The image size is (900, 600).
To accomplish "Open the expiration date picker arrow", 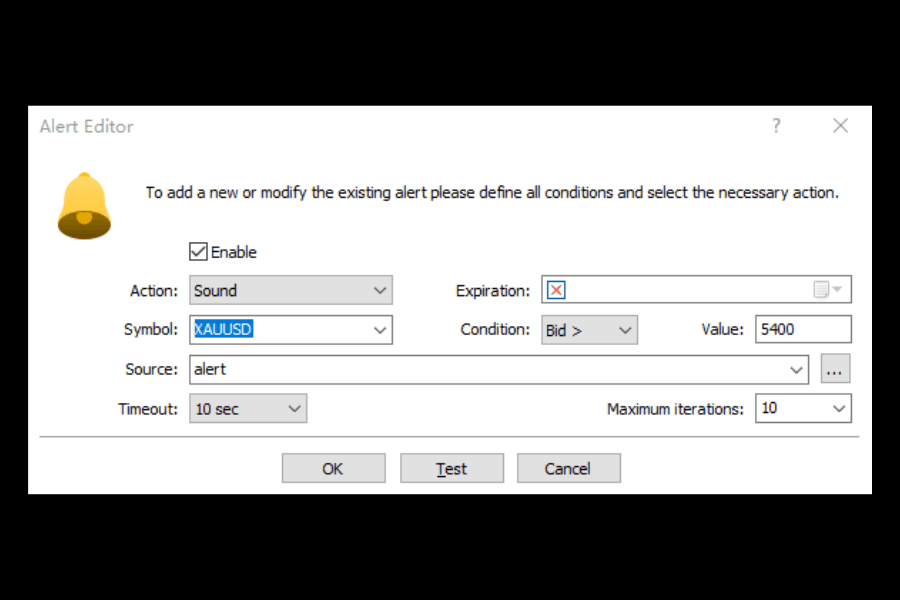I will tap(838, 289).
